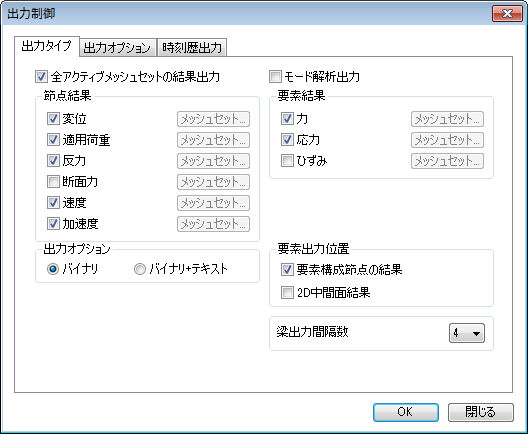
Task: Check the 2D中間面結果 checkbox
Action: point(287,292)
